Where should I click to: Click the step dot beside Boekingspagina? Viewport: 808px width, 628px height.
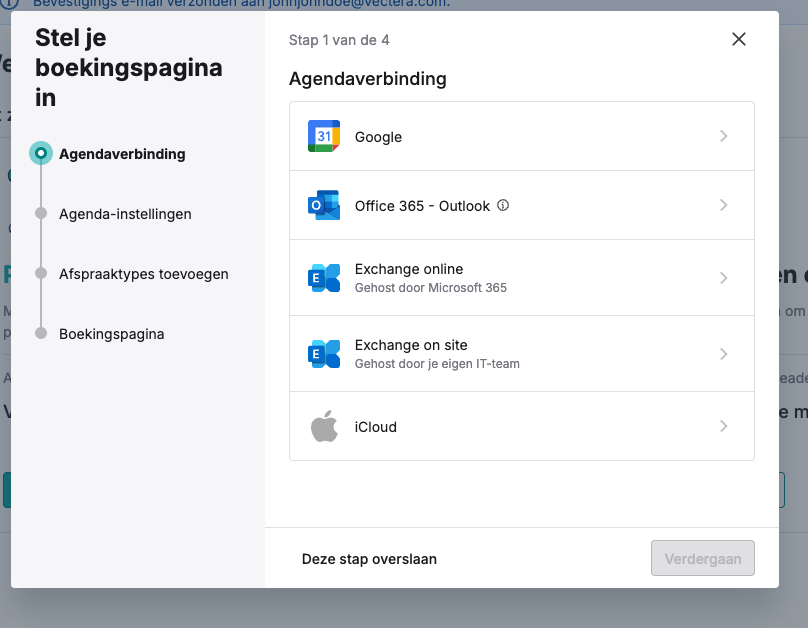[41, 333]
